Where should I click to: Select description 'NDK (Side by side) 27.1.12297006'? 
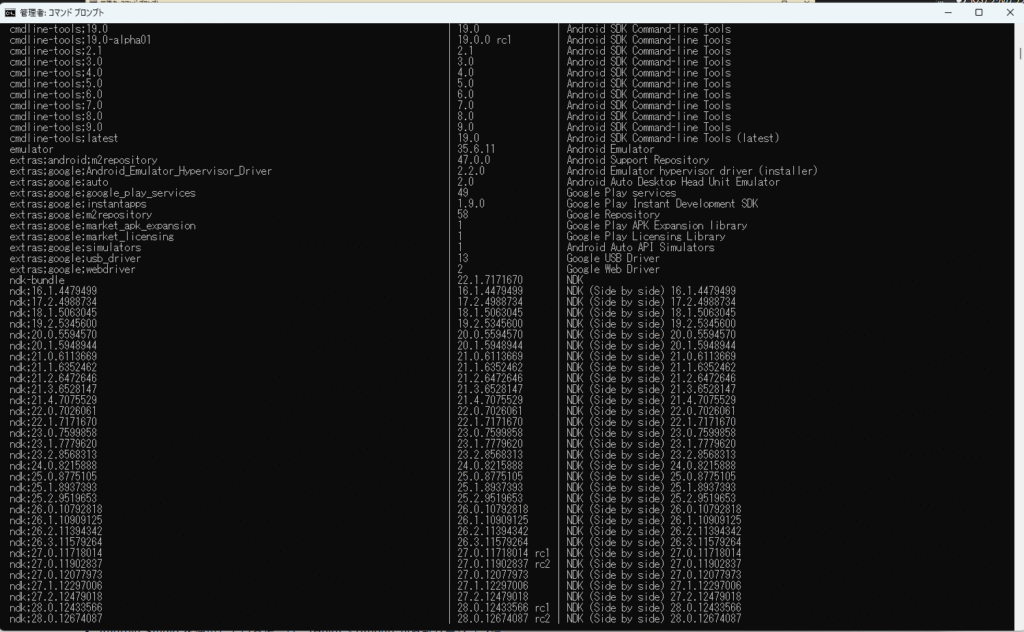654,587
